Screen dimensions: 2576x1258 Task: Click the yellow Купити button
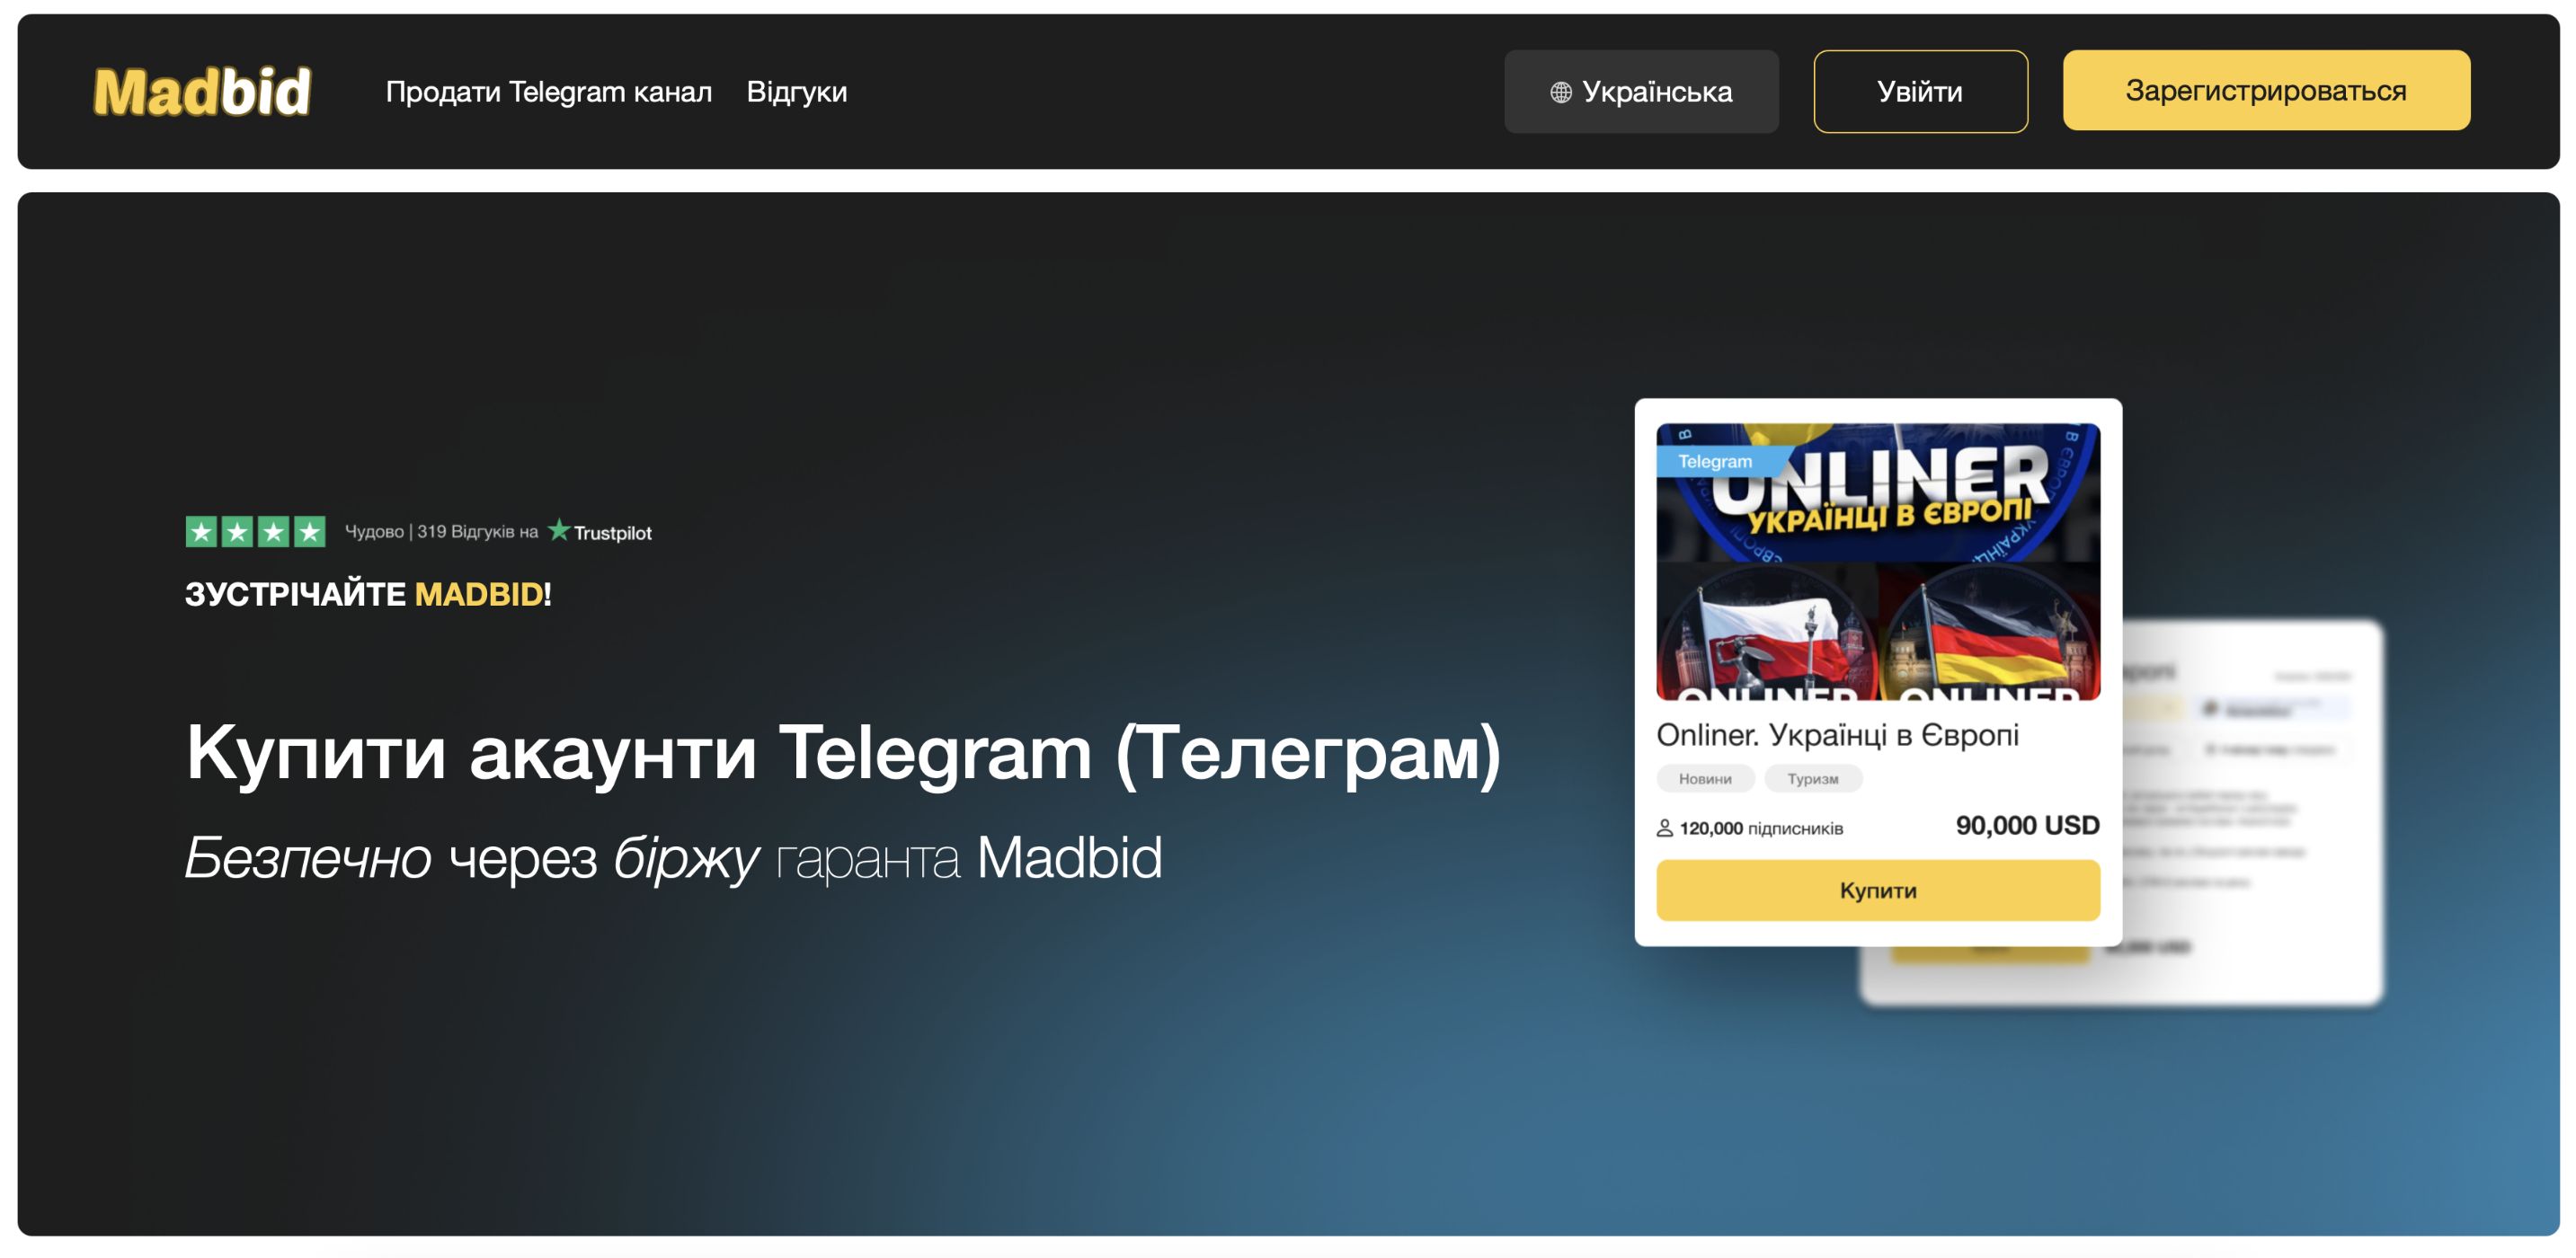coord(1878,890)
